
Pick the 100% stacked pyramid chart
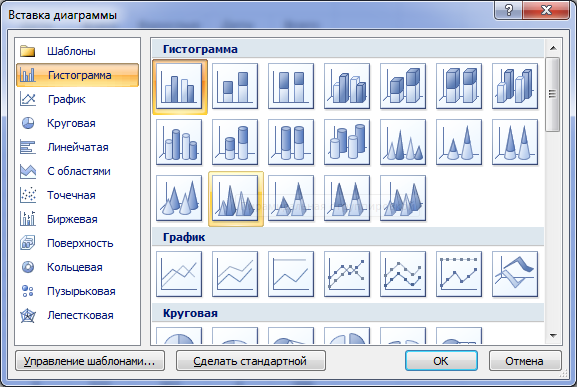pyautogui.click(x=347, y=198)
